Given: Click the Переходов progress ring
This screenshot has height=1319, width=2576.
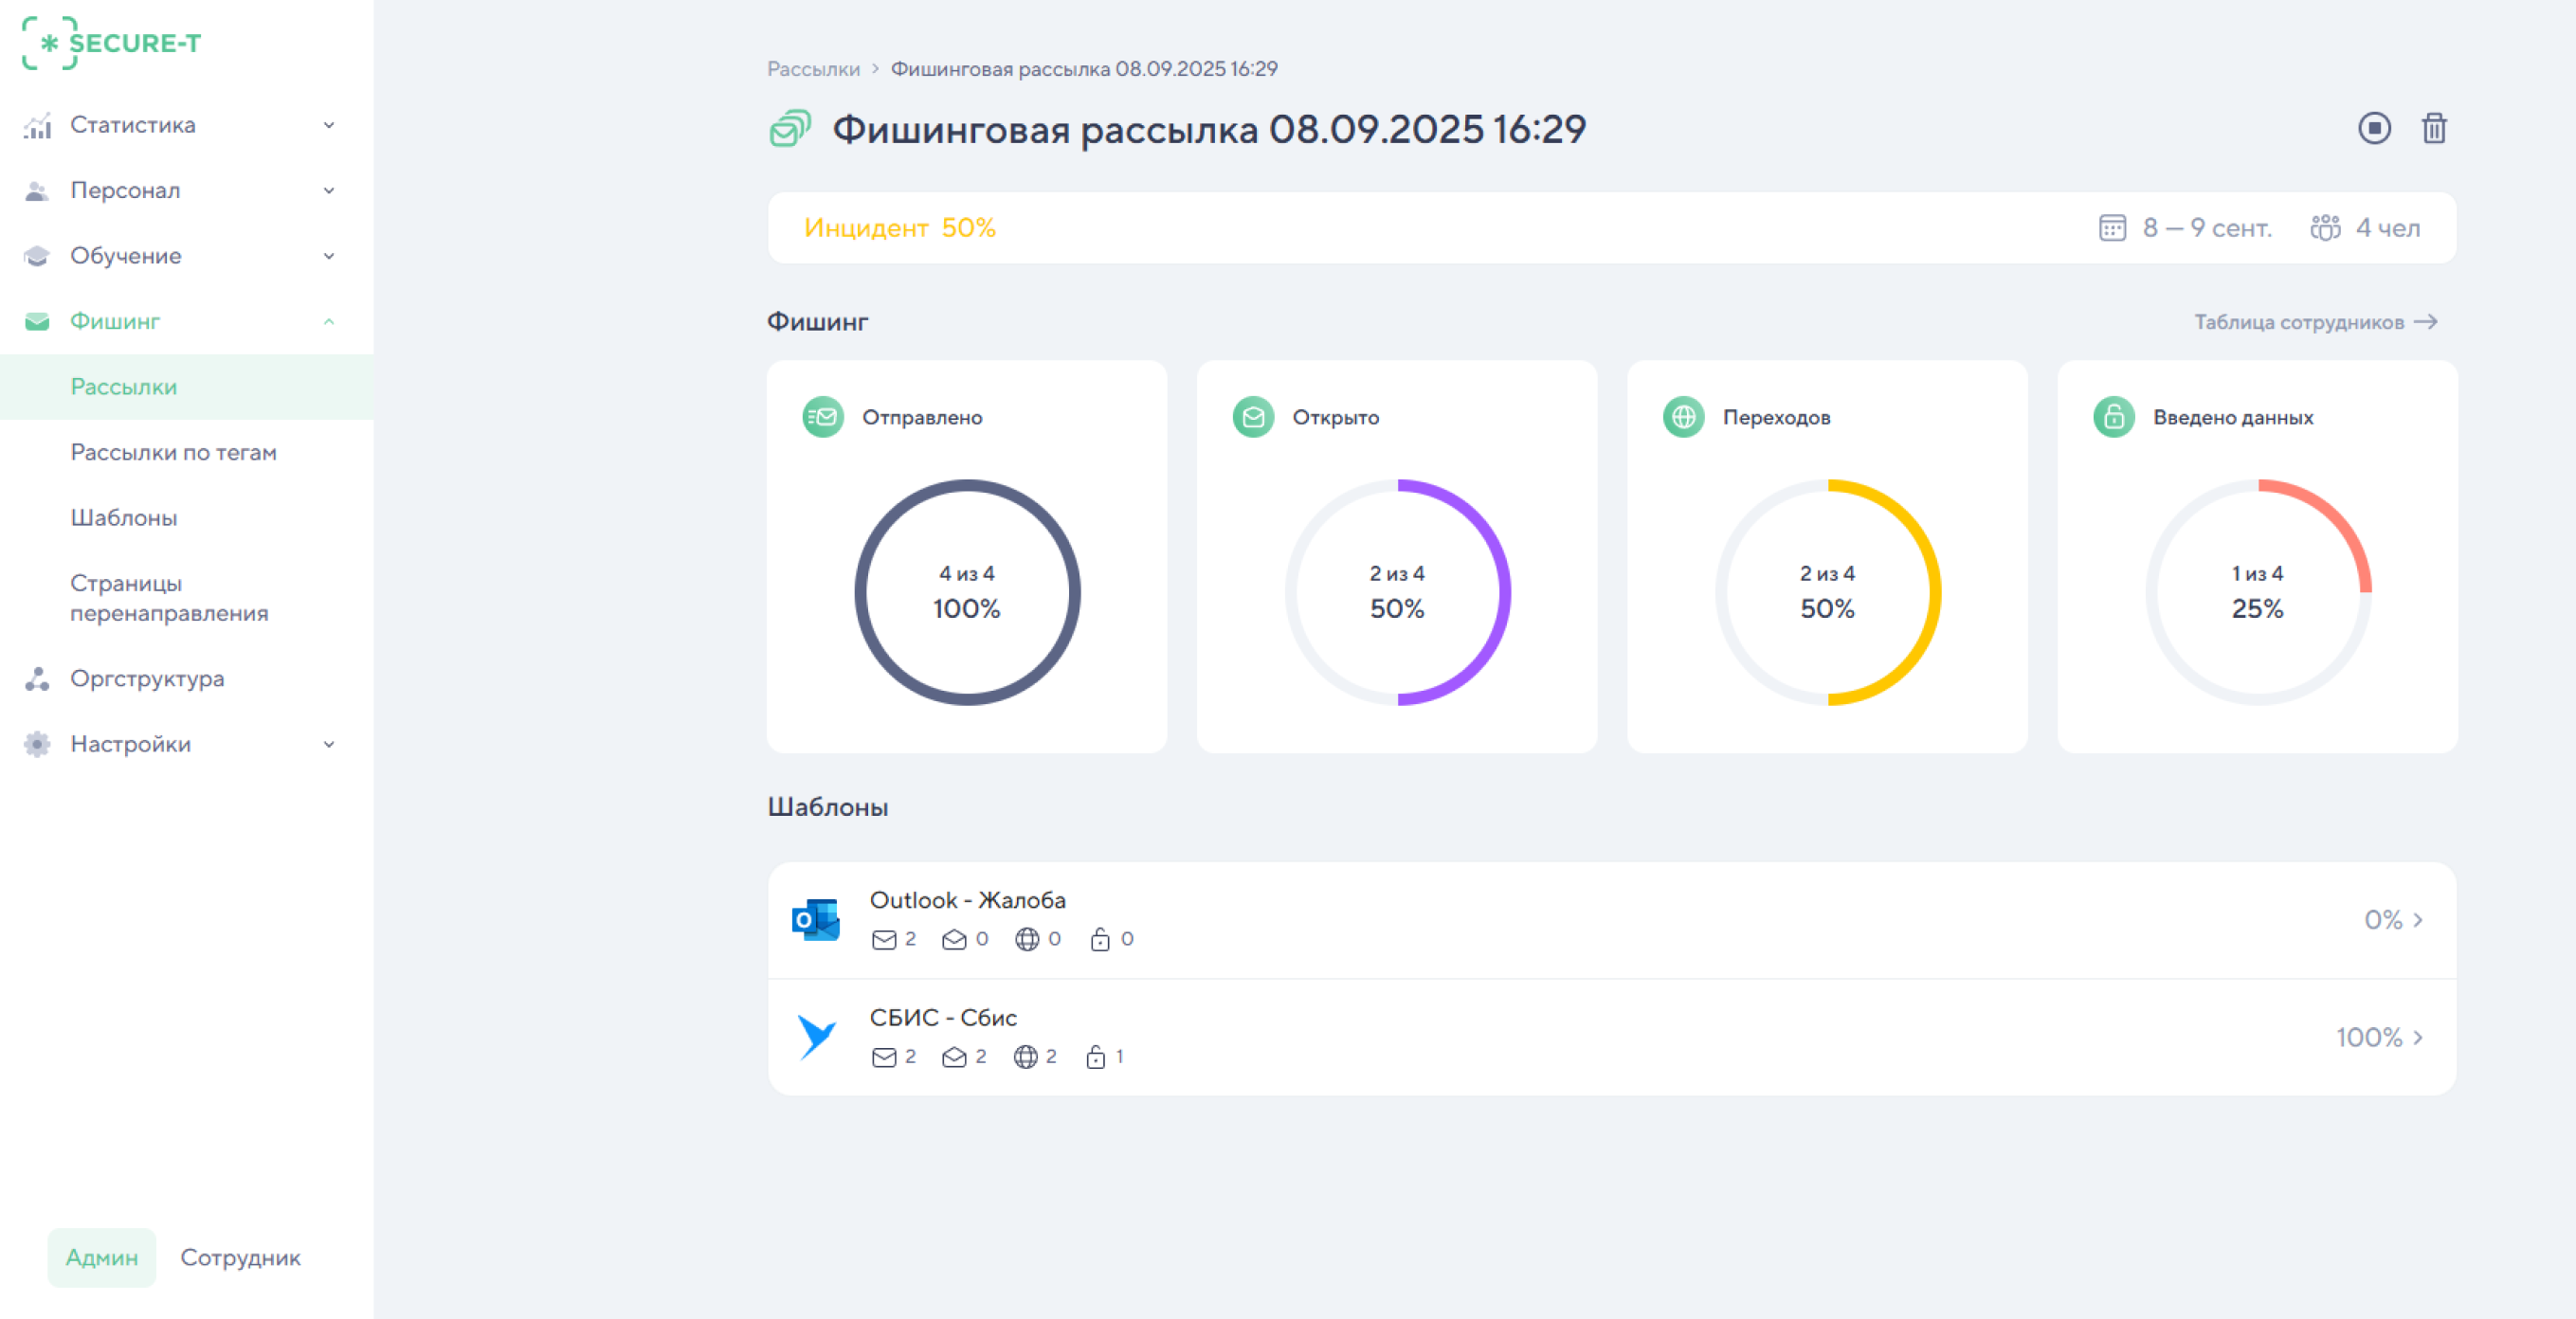Looking at the screenshot, I should pos(1827,591).
